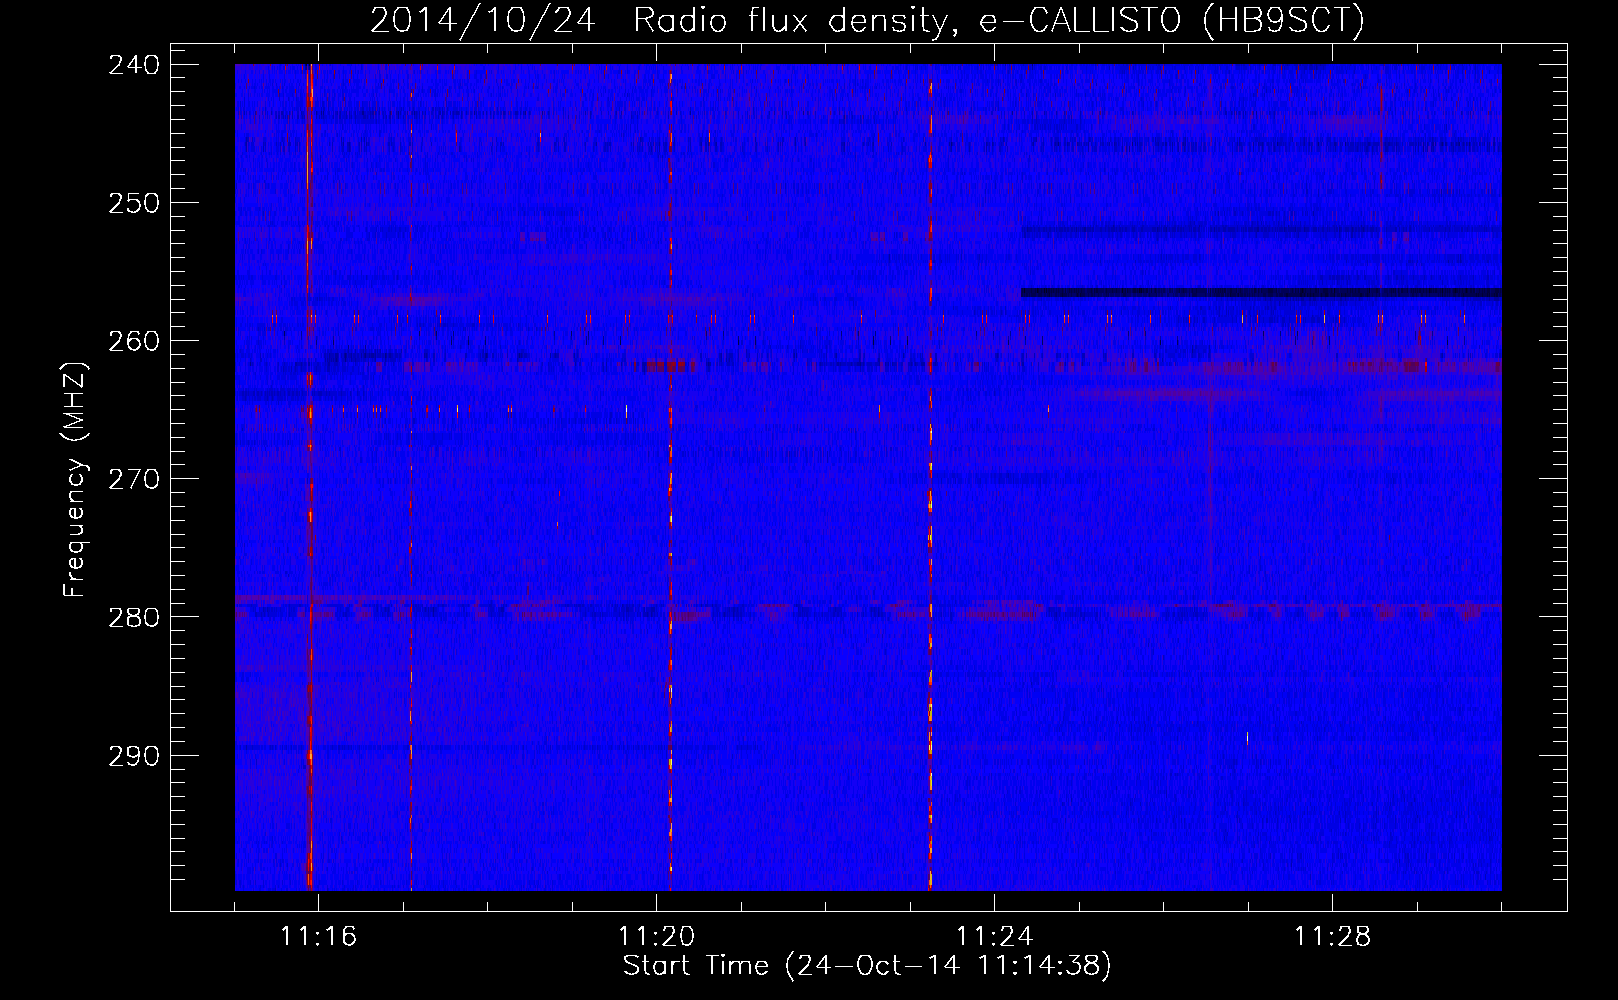Click the dark horizontal band near 256 MHz
This screenshot has width=1618, height=1000.
tap(1261, 293)
